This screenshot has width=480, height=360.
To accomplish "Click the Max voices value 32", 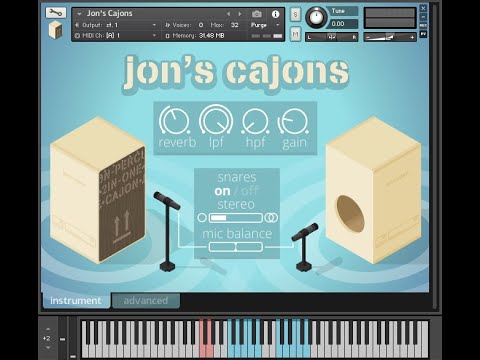I will (235, 25).
